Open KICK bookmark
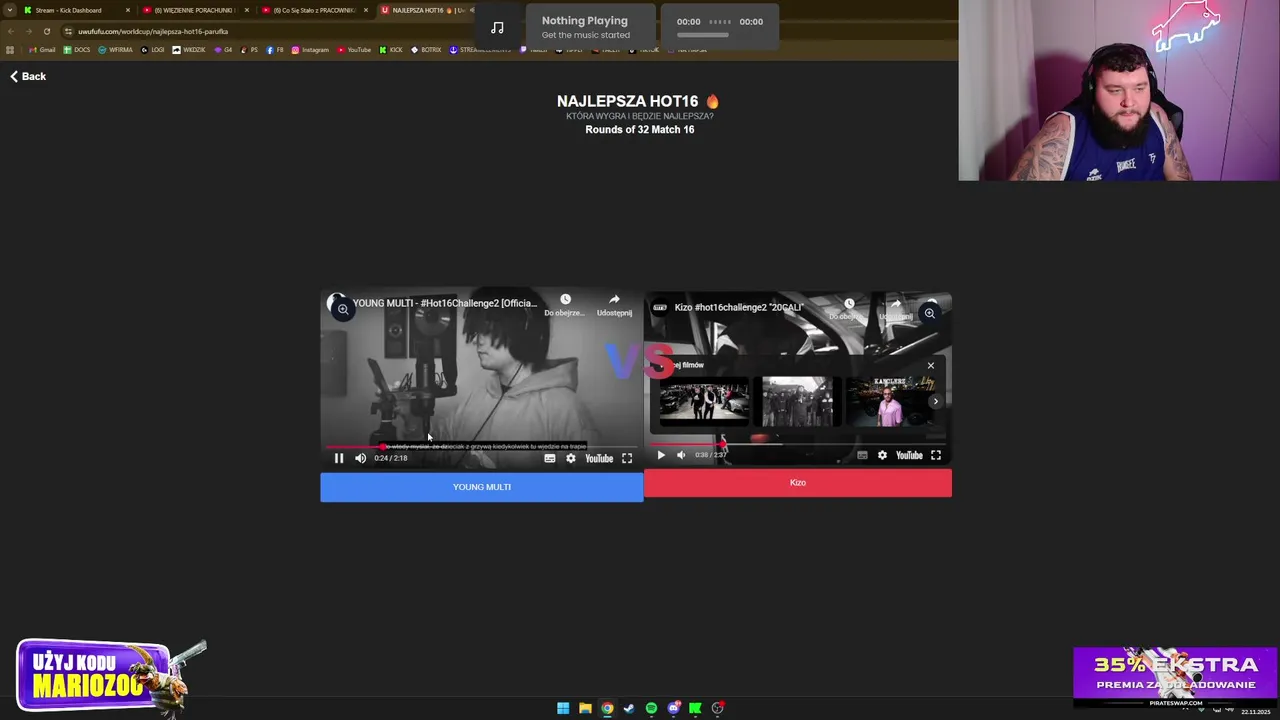1280x720 pixels. pyautogui.click(x=391, y=49)
